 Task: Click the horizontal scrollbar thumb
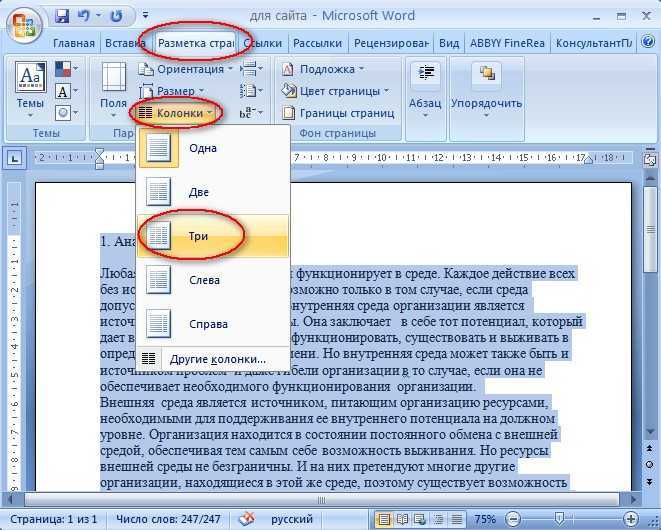pos(321,500)
